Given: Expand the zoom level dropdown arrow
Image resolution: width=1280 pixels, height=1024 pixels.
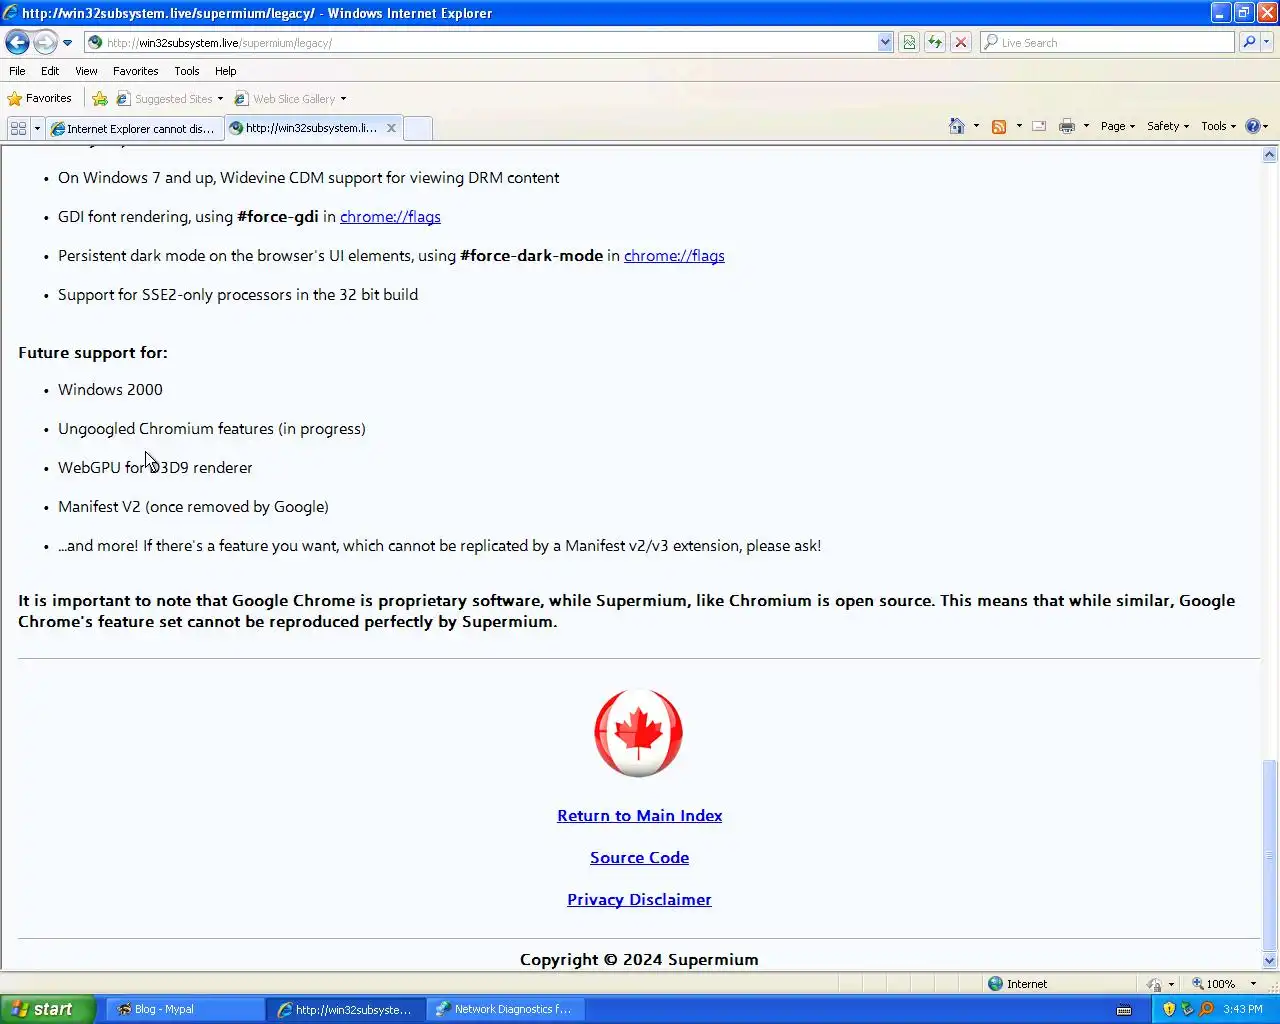Looking at the screenshot, I should pos(1253,984).
